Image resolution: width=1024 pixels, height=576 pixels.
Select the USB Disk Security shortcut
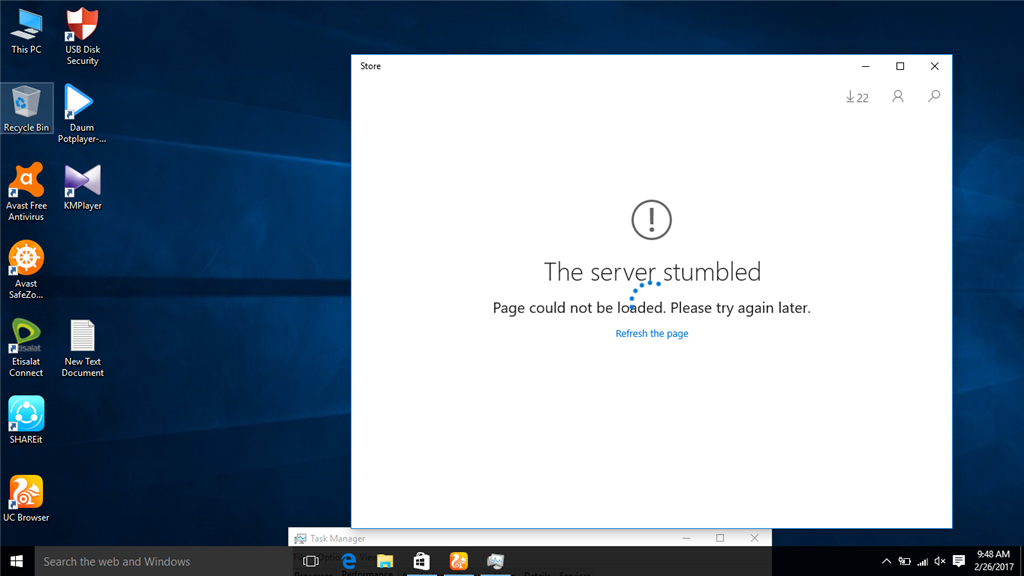[82, 36]
